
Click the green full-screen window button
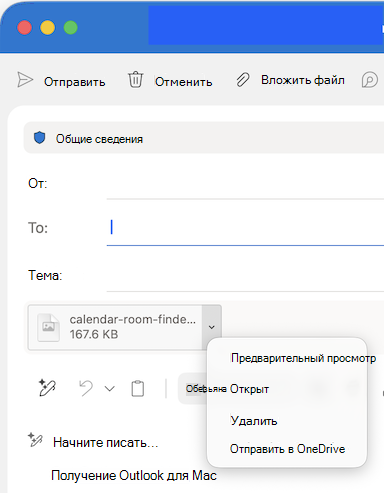point(71,27)
